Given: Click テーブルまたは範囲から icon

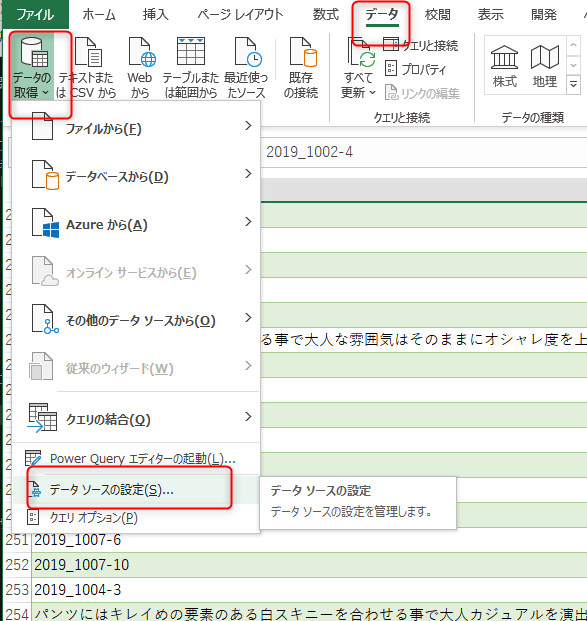Looking at the screenshot, I should (191, 51).
